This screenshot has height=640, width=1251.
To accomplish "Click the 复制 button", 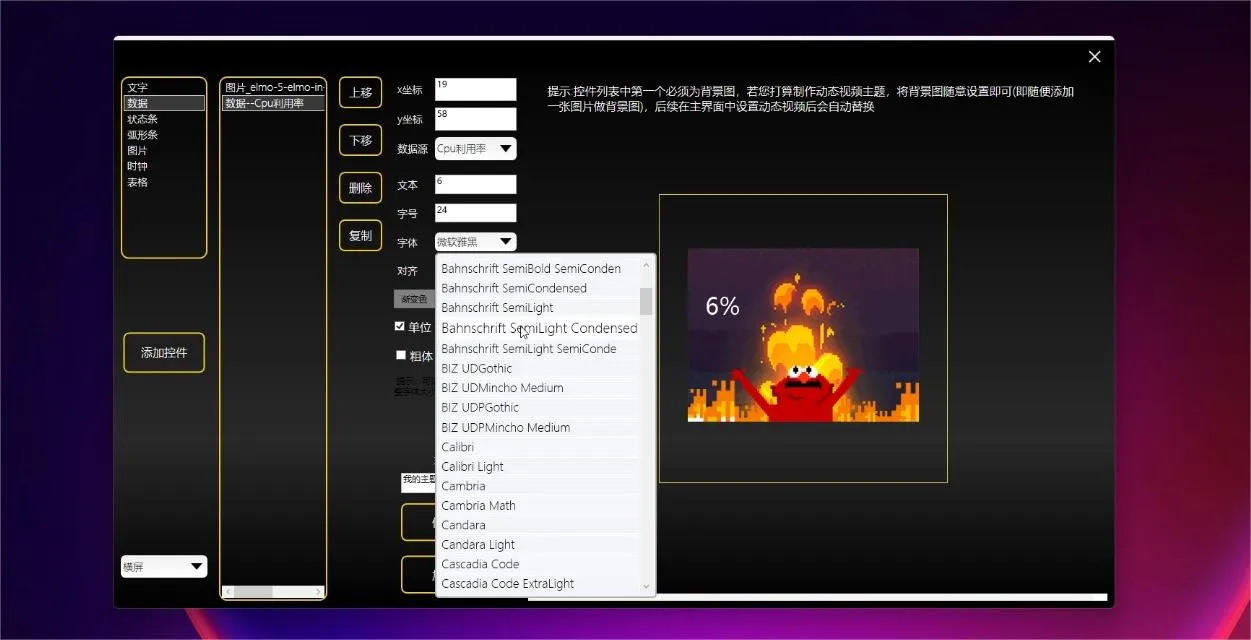I will coord(360,235).
